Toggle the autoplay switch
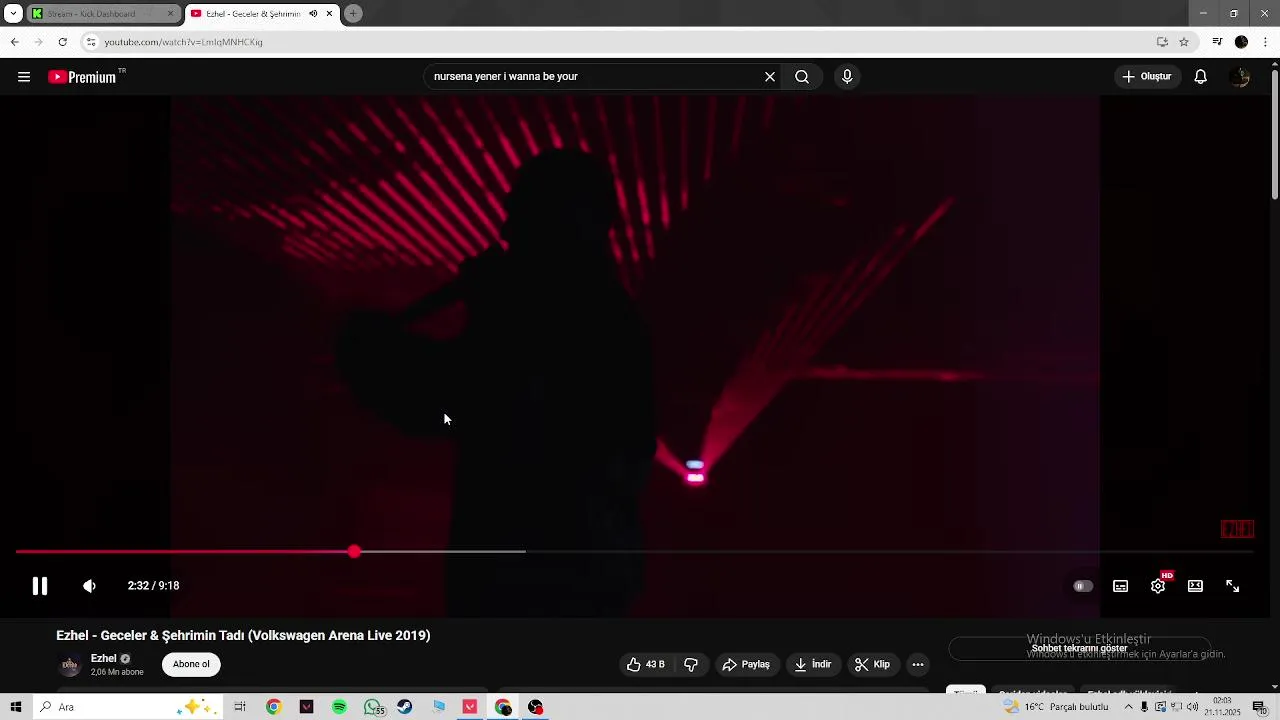This screenshot has height=720, width=1280. pos(1083,586)
